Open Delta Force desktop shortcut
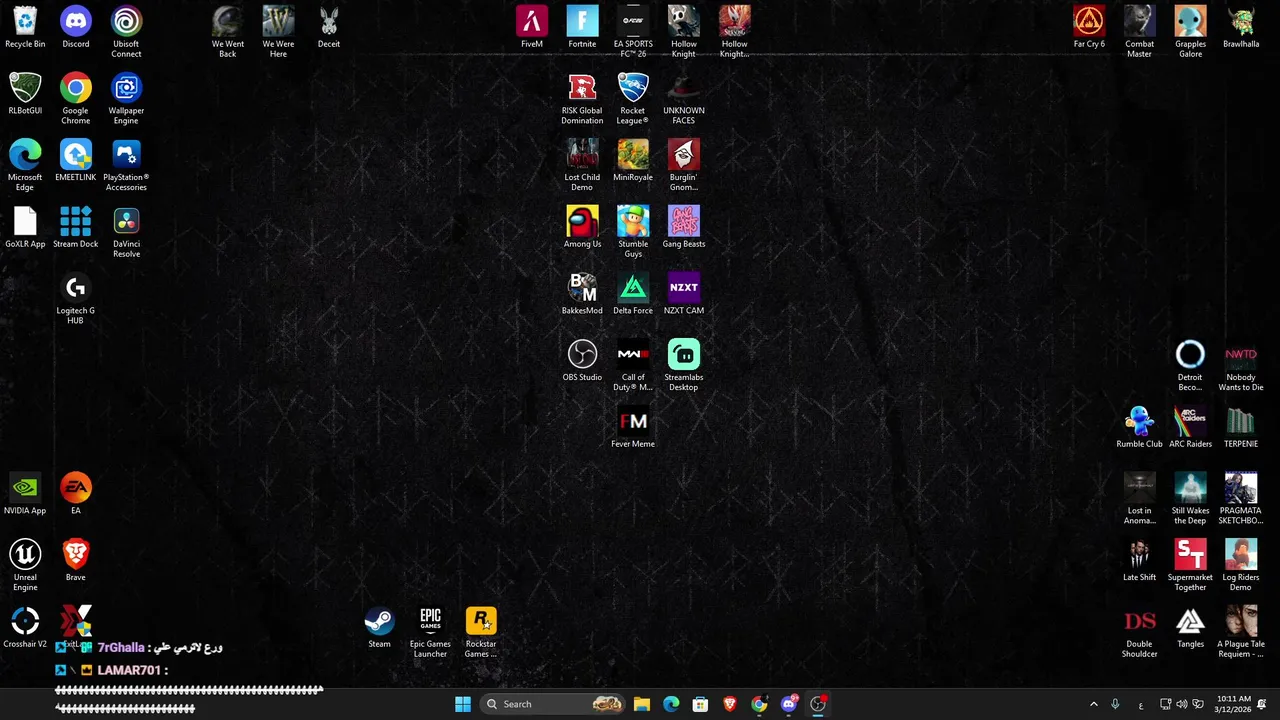The height and width of the screenshot is (720, 1280). (633, 294)
